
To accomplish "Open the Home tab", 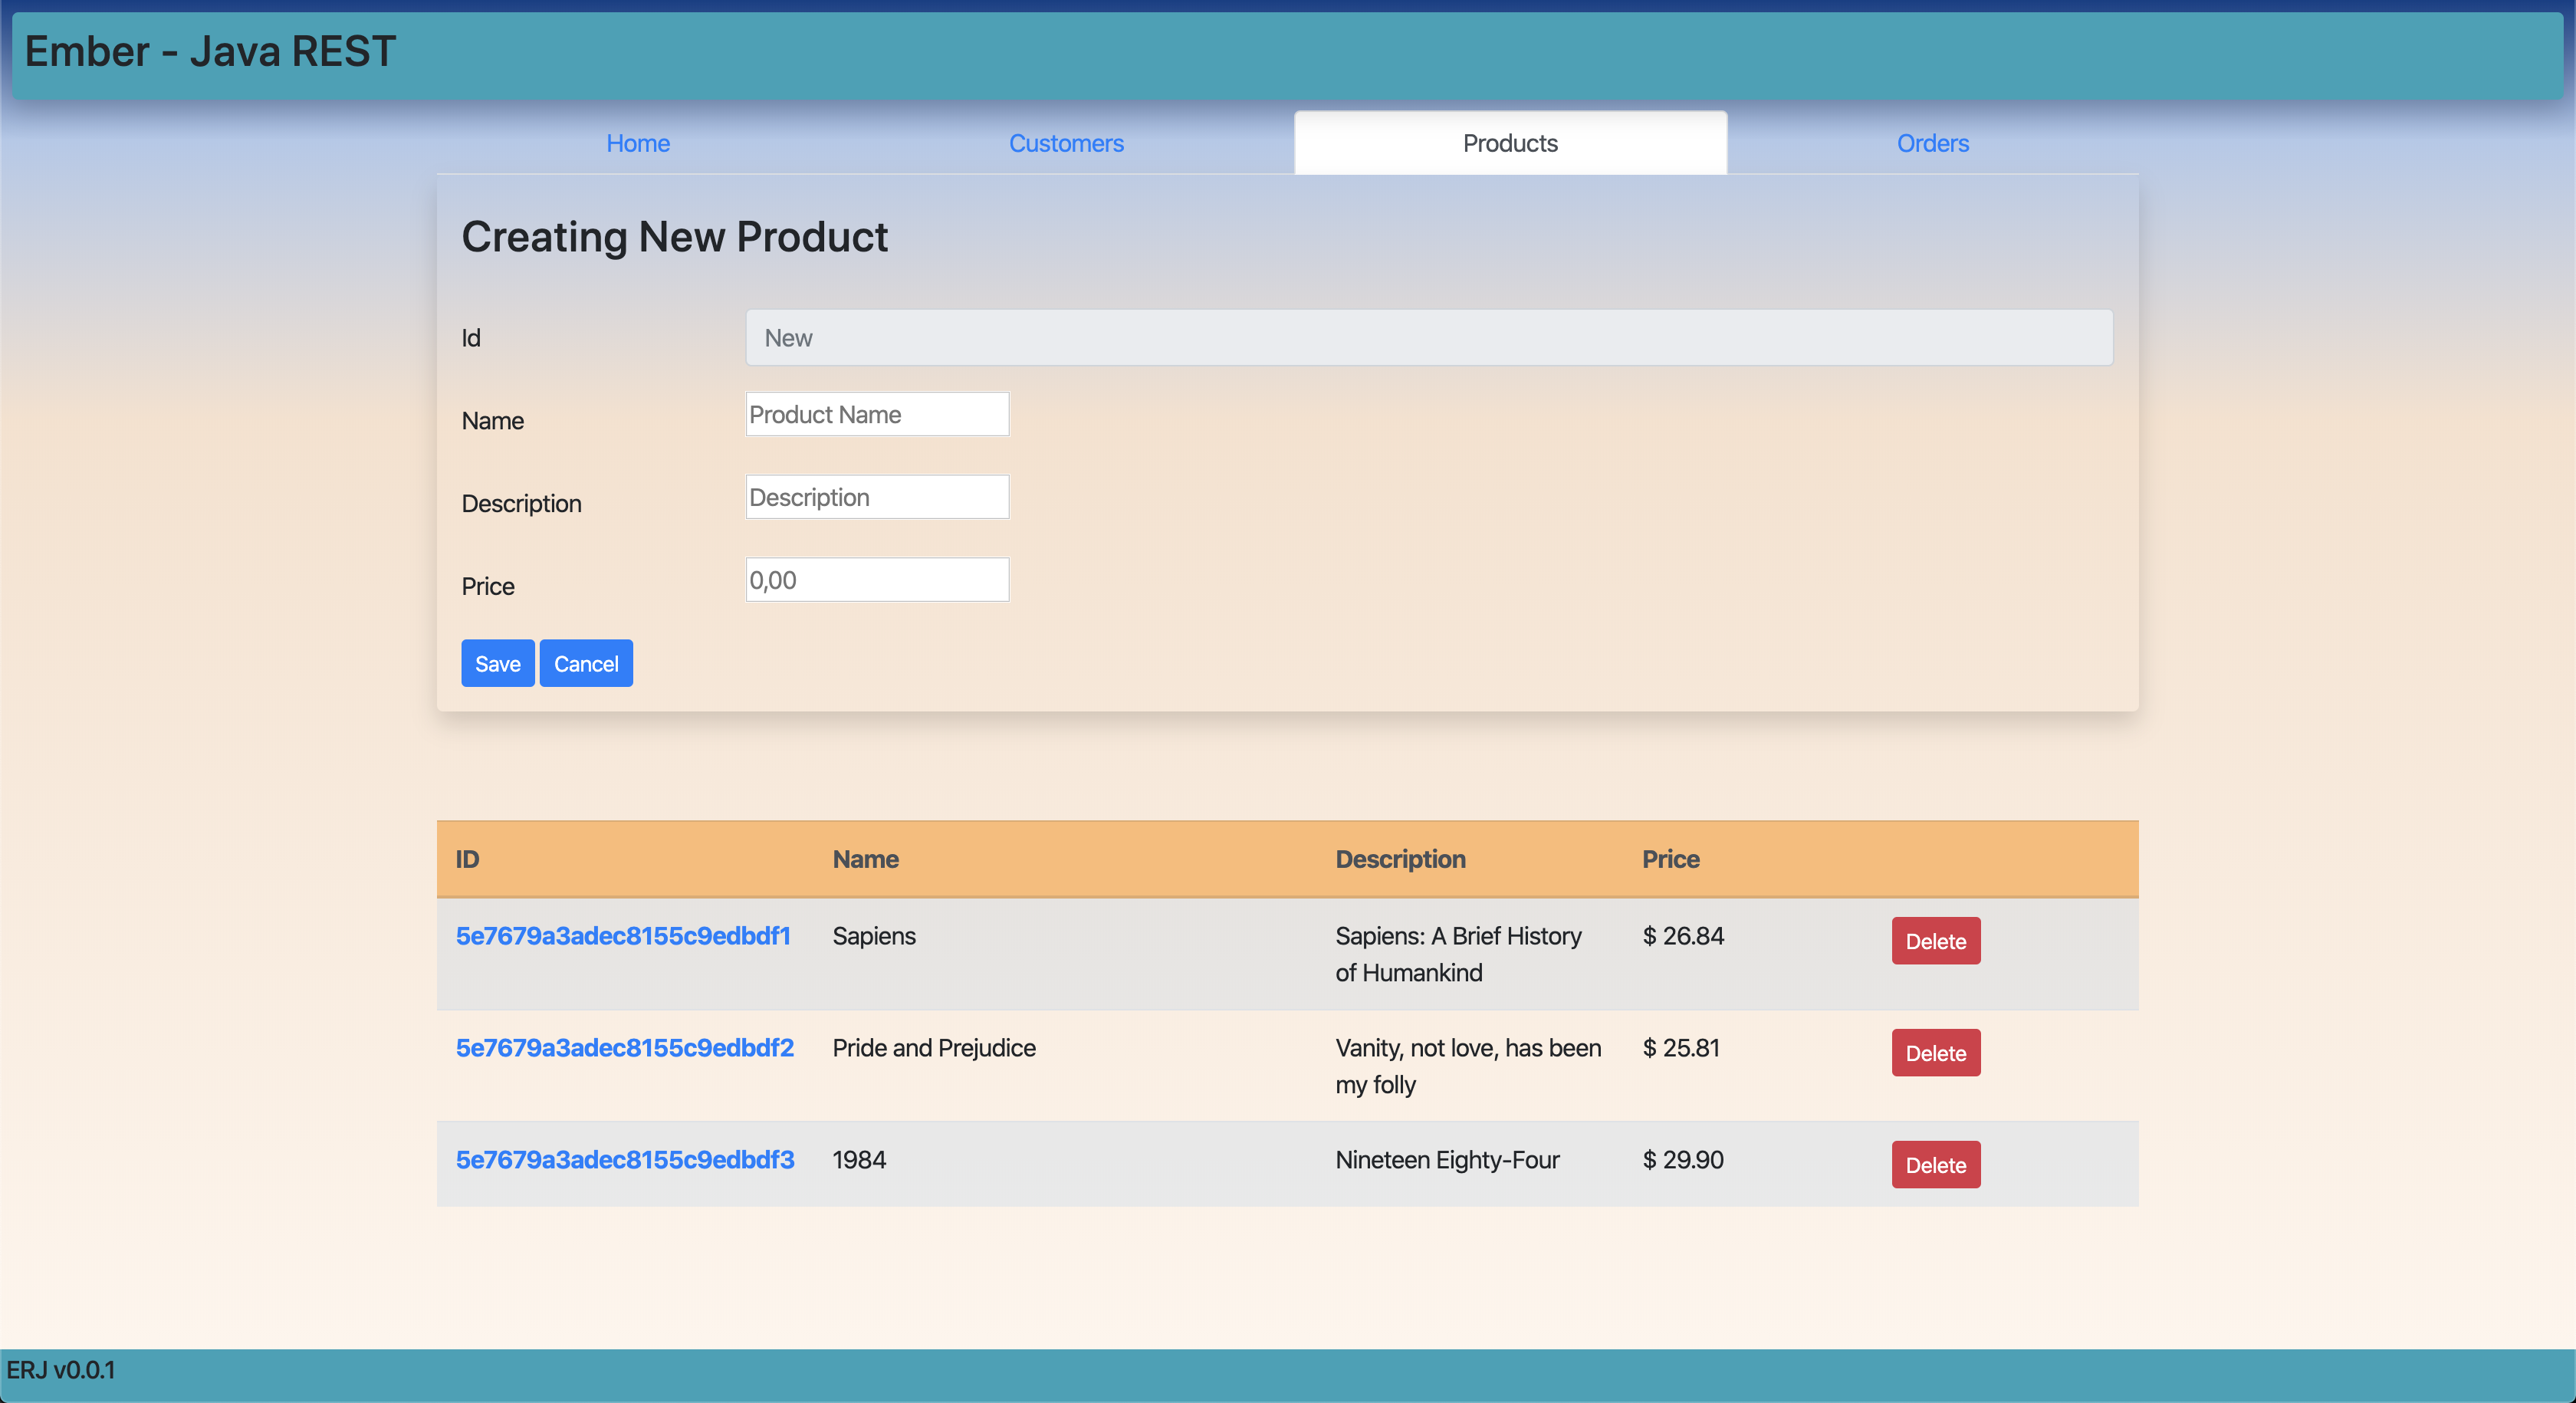I will pyautogui.click(x=638, y=143).
